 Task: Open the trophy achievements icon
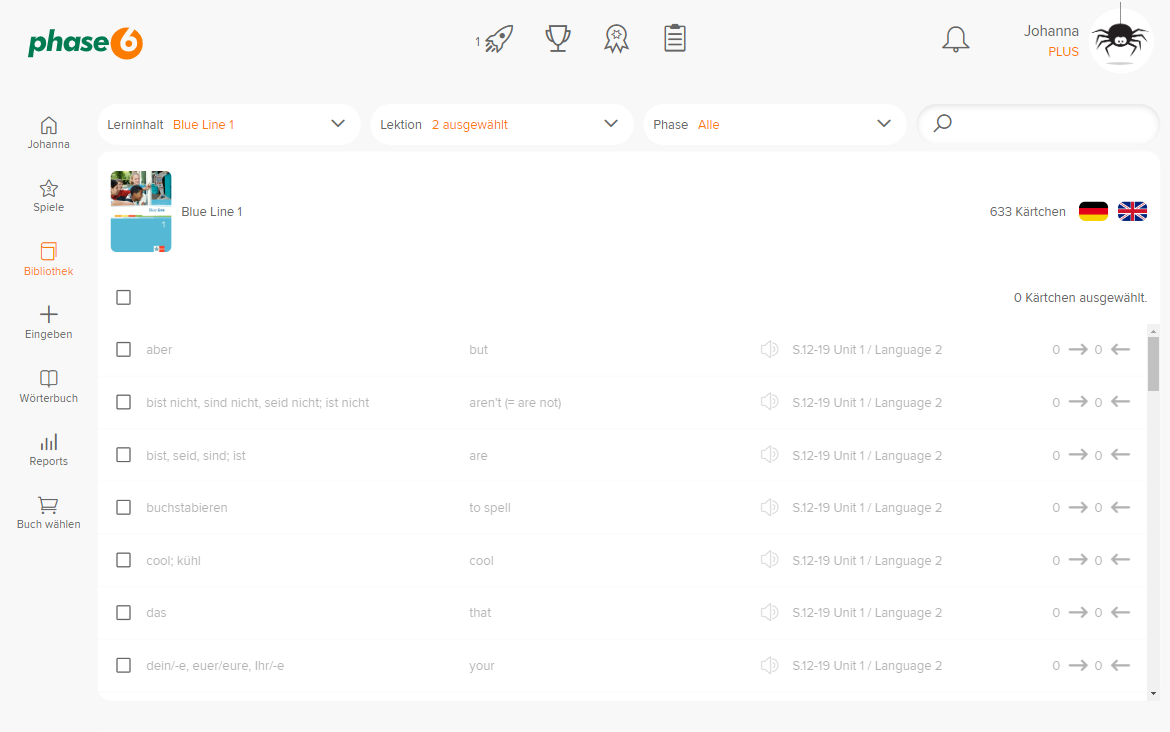pos(558,39)
